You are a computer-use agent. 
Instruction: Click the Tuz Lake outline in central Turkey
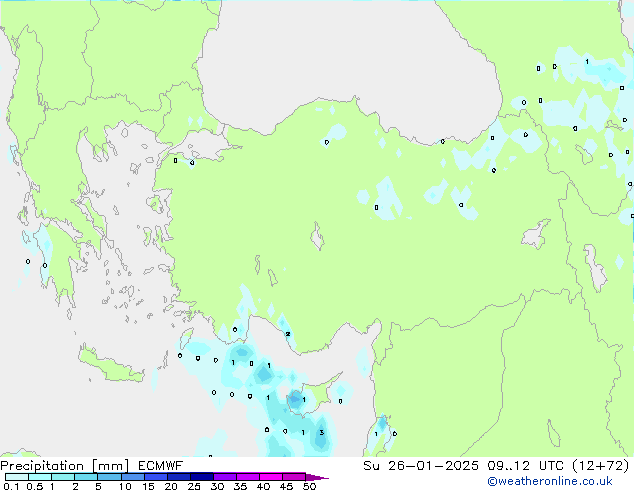click(318, 239)
